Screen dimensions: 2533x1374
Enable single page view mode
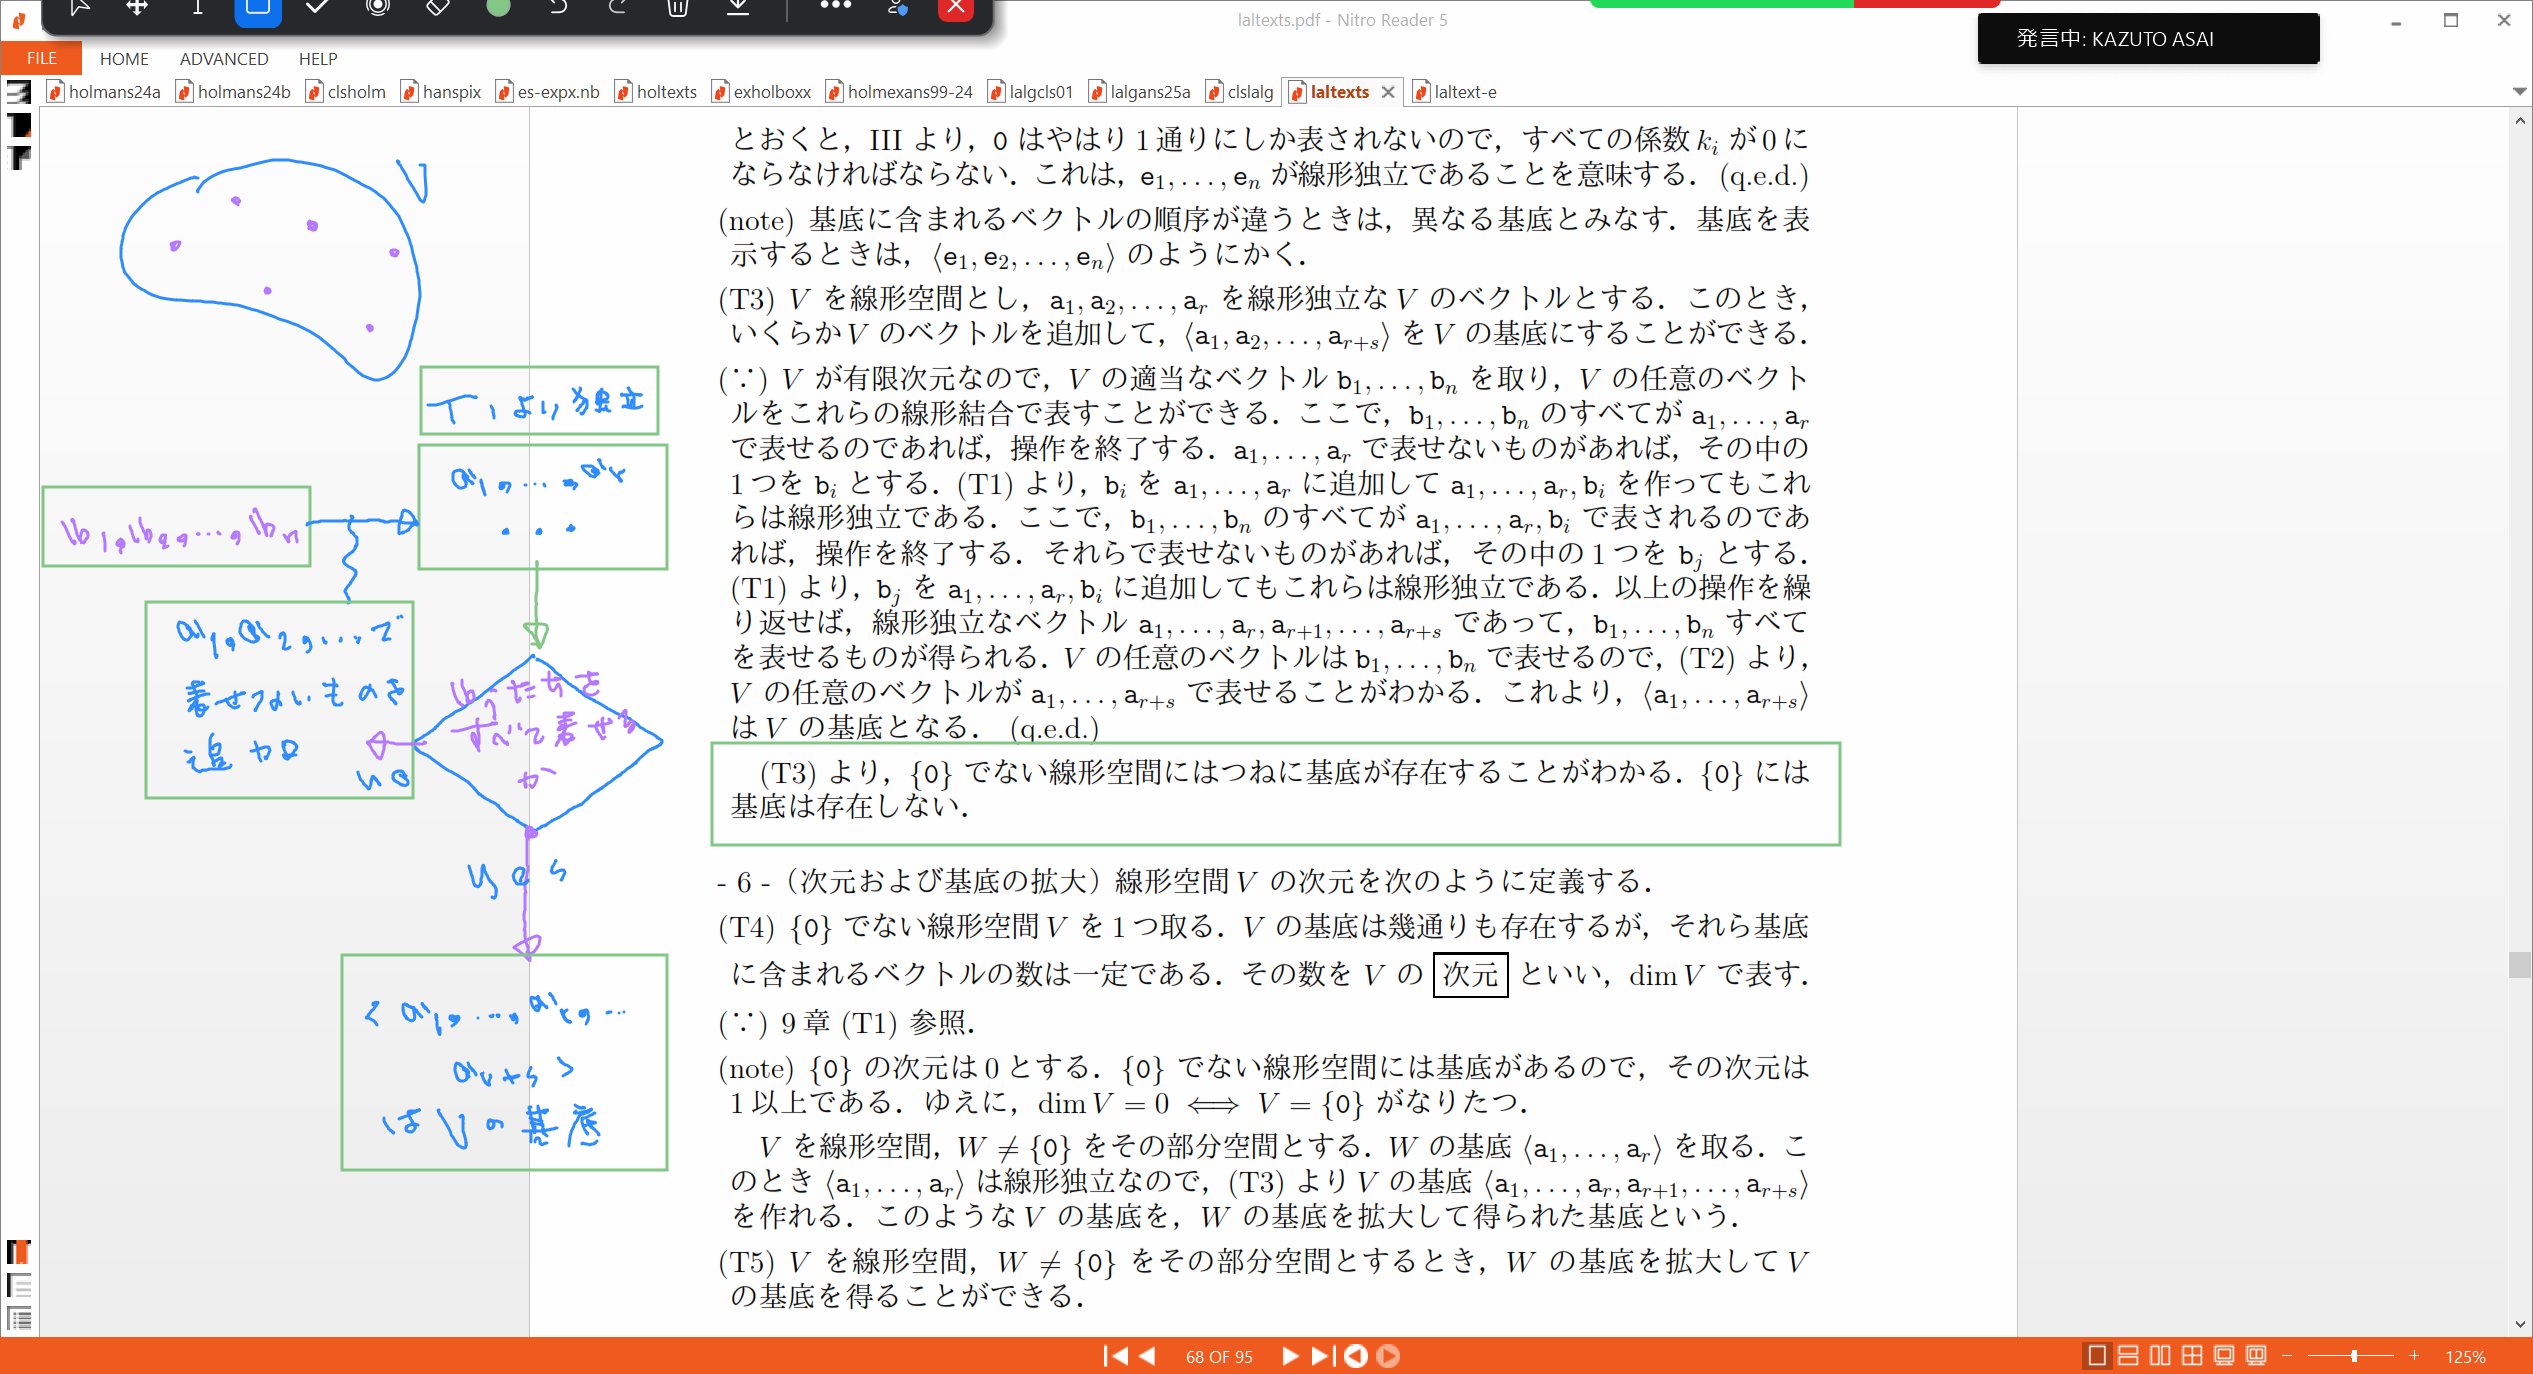(2097, 1356)
